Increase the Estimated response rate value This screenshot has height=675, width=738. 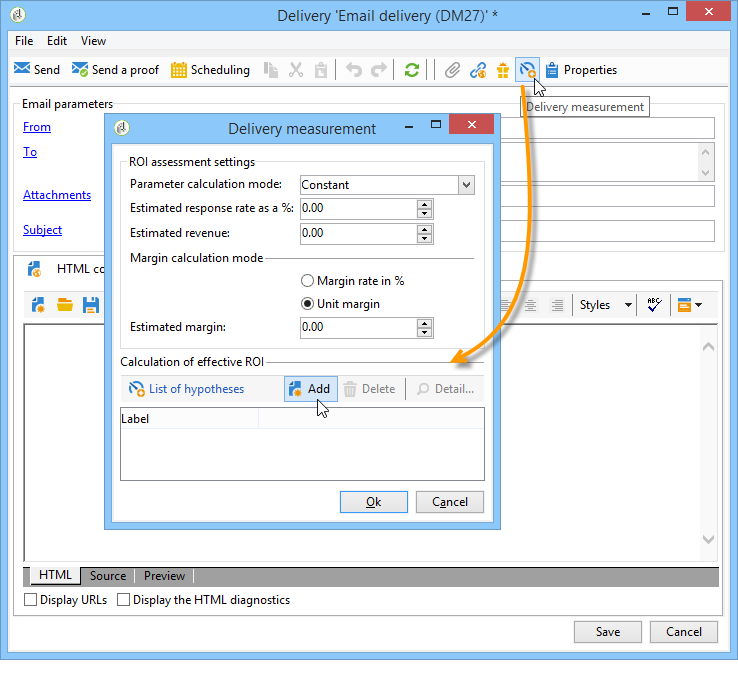425,204
